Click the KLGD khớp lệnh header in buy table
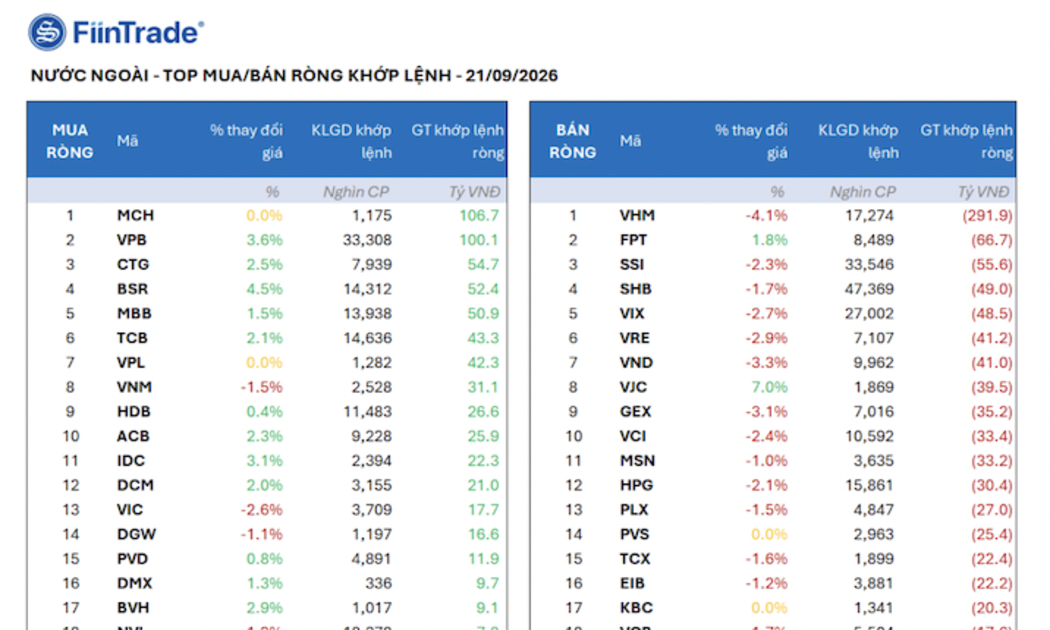 351,141
